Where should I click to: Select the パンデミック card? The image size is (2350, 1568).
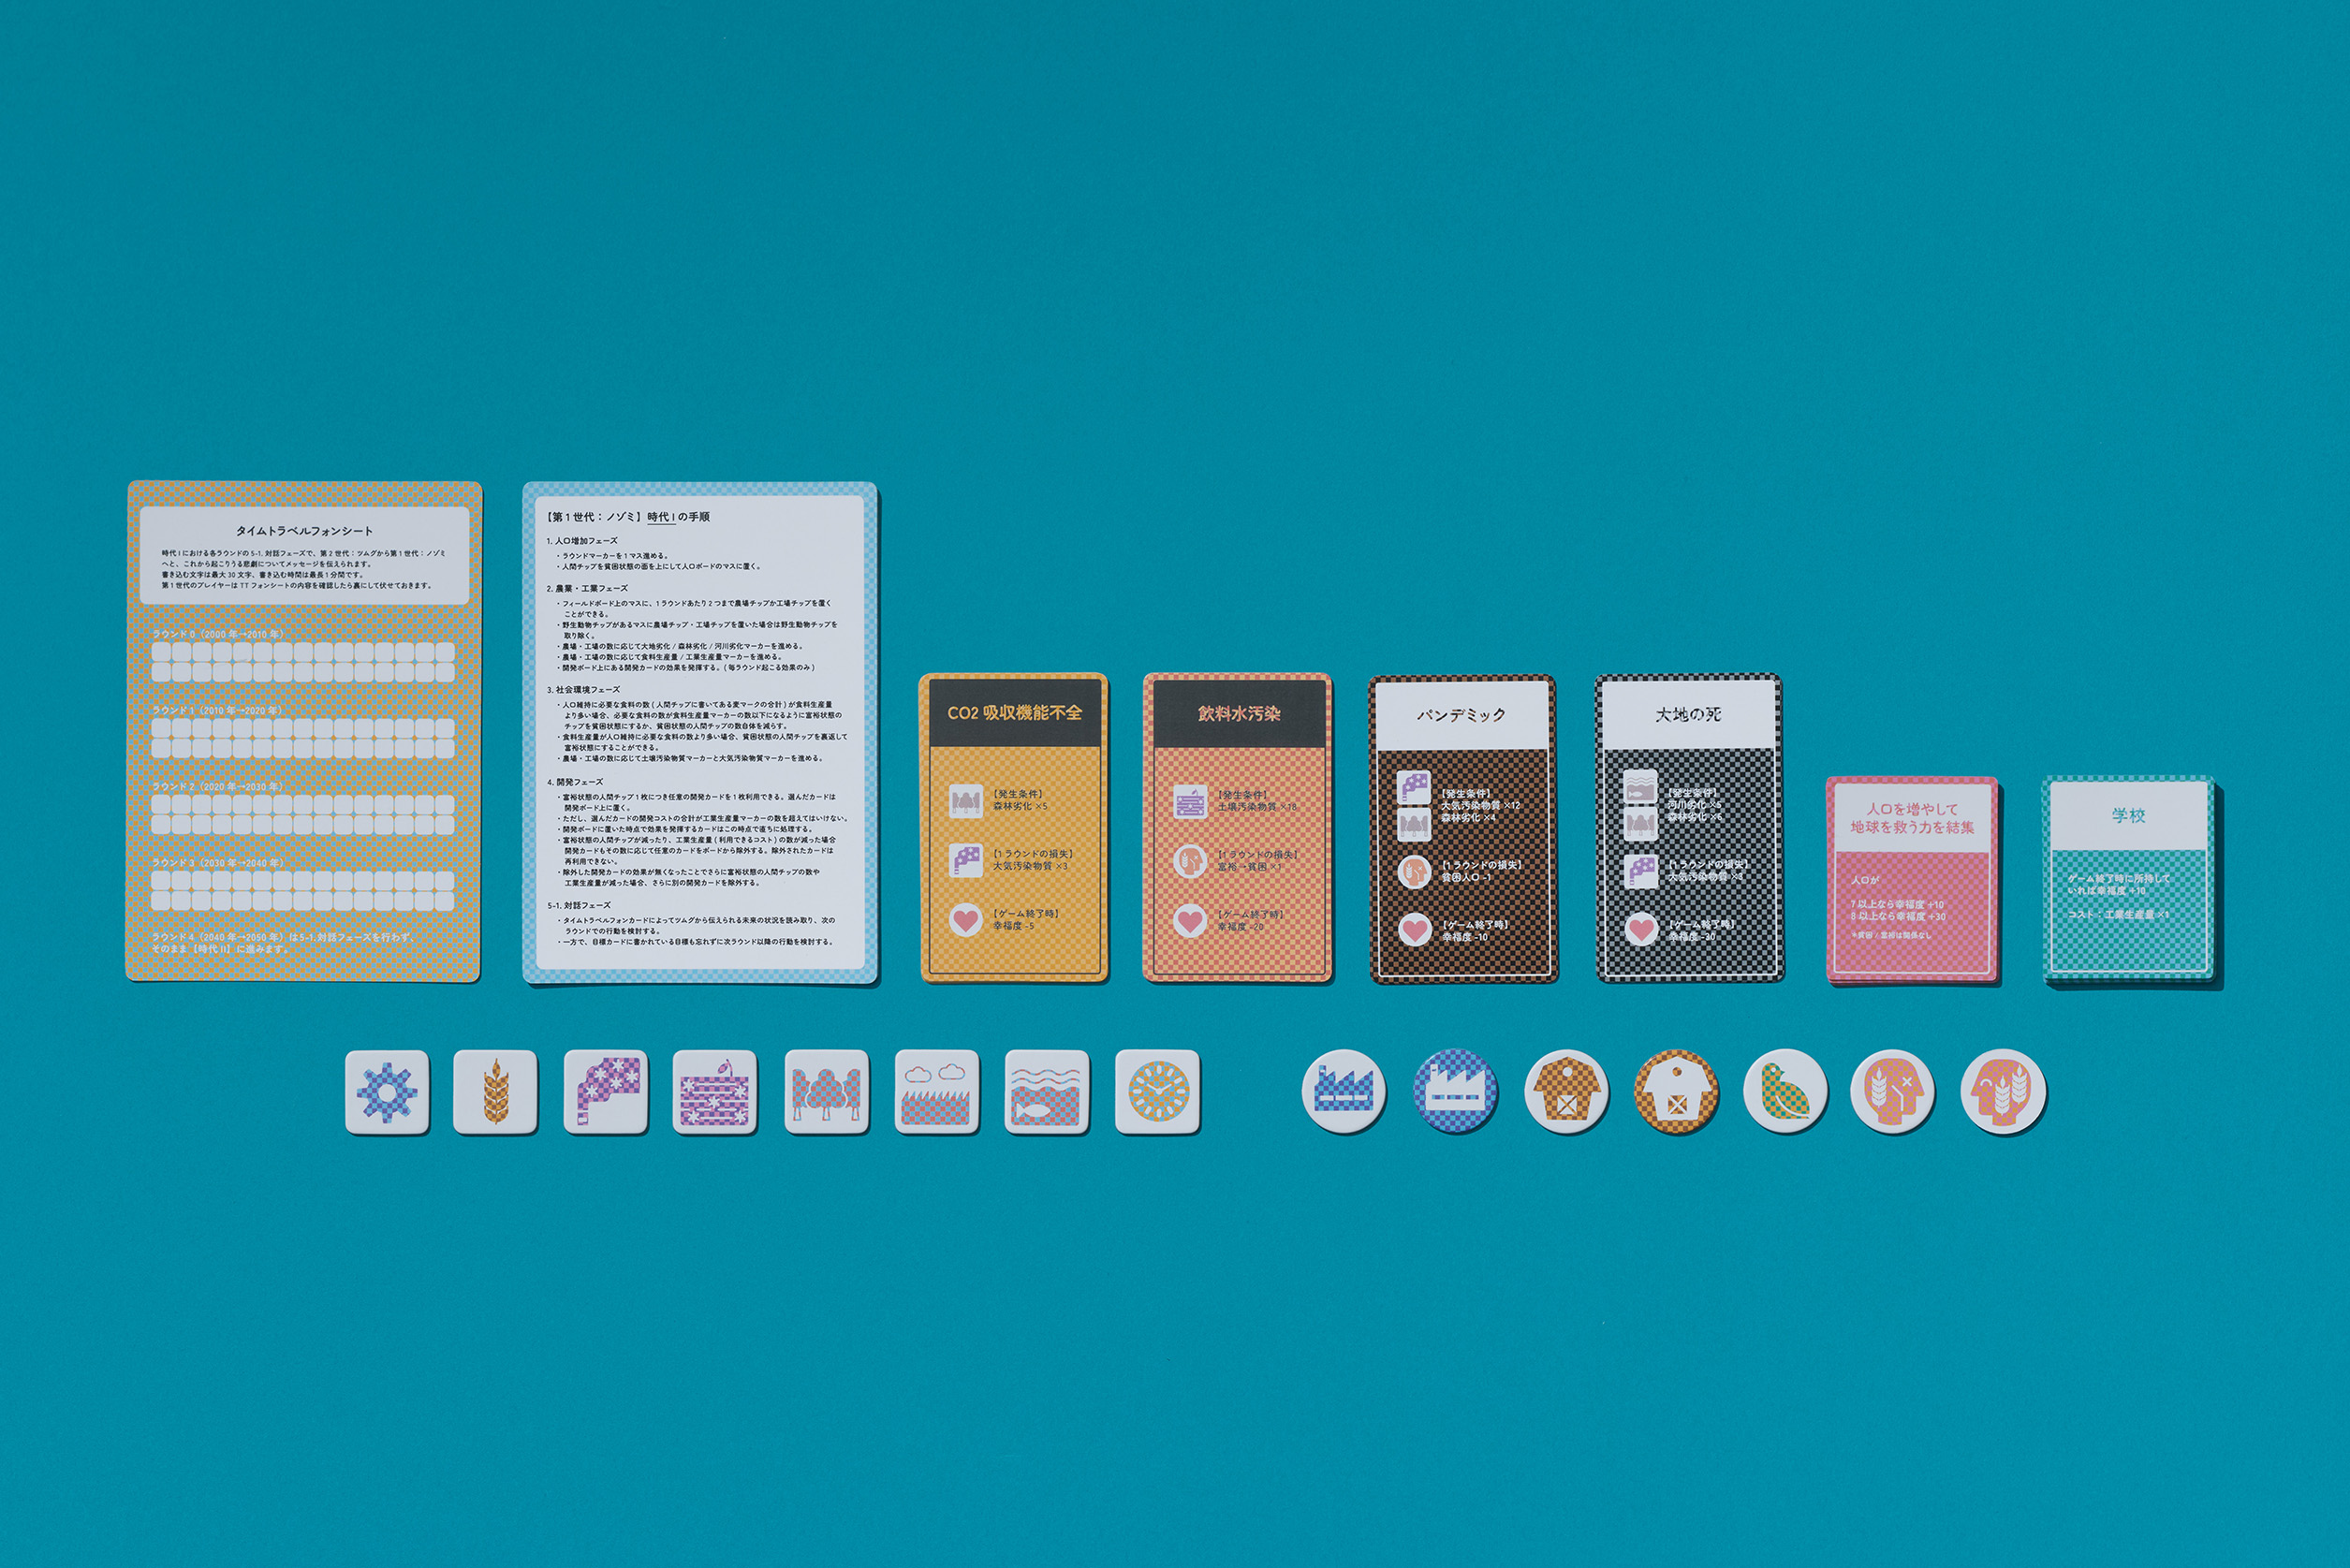click(1461, 828)
